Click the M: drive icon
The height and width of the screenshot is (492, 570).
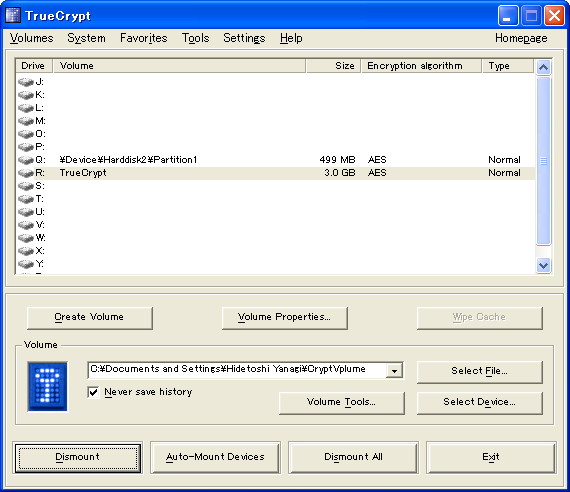point(26,121)
